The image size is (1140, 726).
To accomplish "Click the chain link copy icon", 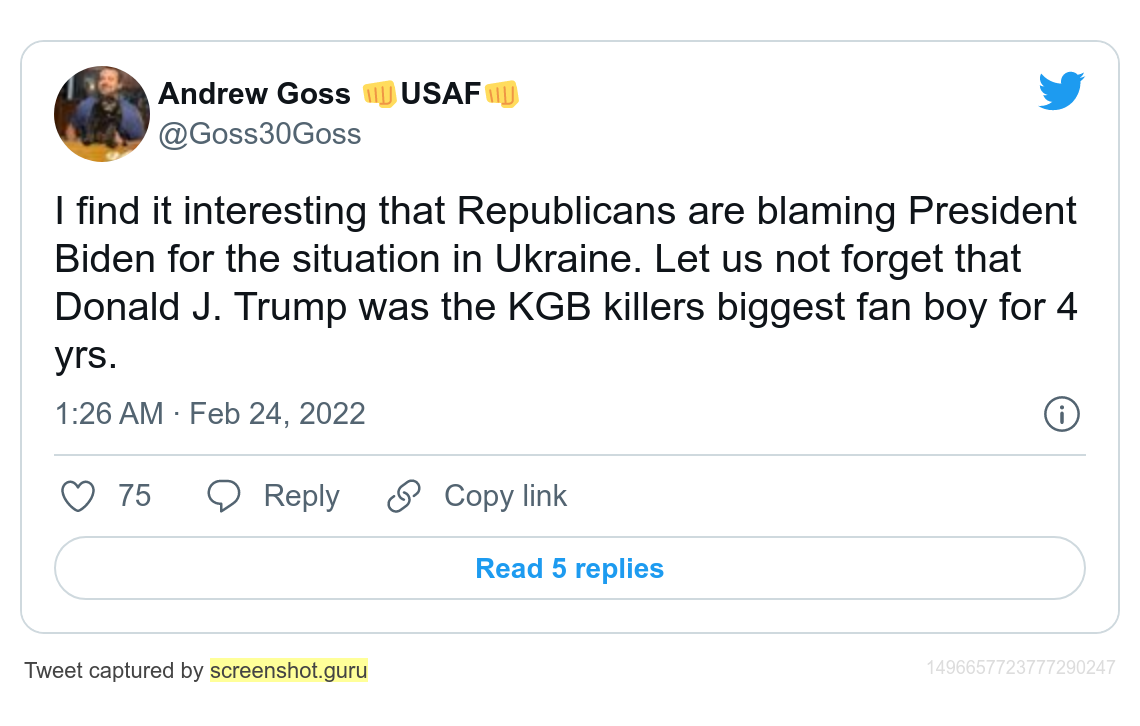I will click(x=404, y=496).
